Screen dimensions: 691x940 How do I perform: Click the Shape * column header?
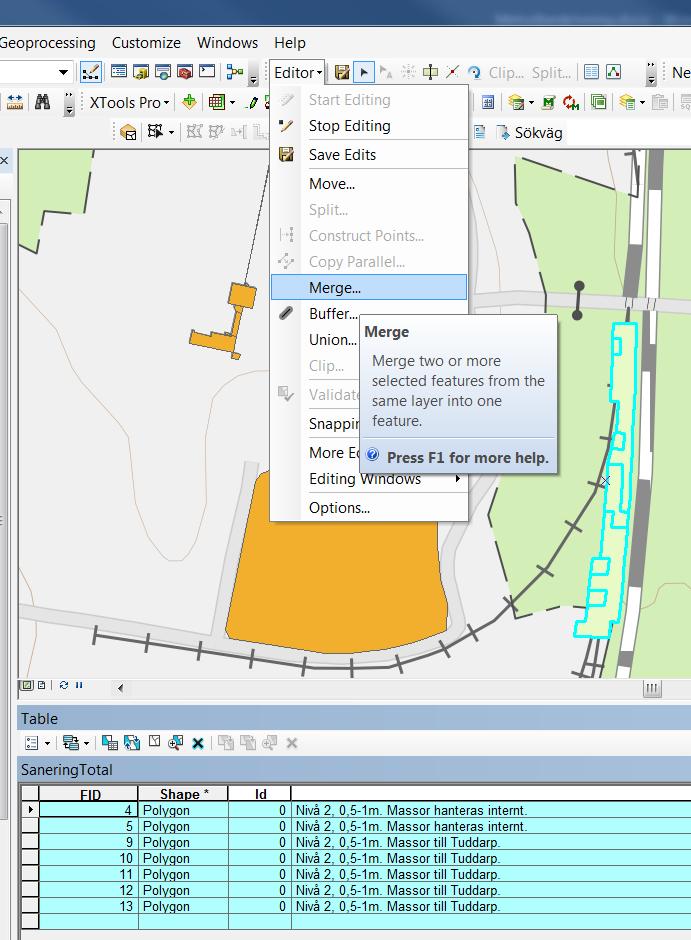[183, 794]
